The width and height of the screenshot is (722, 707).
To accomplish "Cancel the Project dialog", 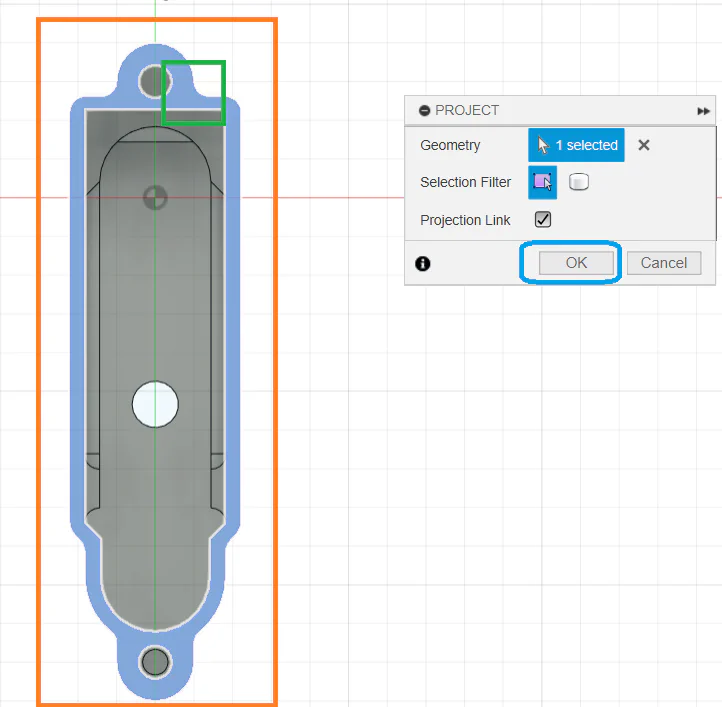I will (664, 263).
